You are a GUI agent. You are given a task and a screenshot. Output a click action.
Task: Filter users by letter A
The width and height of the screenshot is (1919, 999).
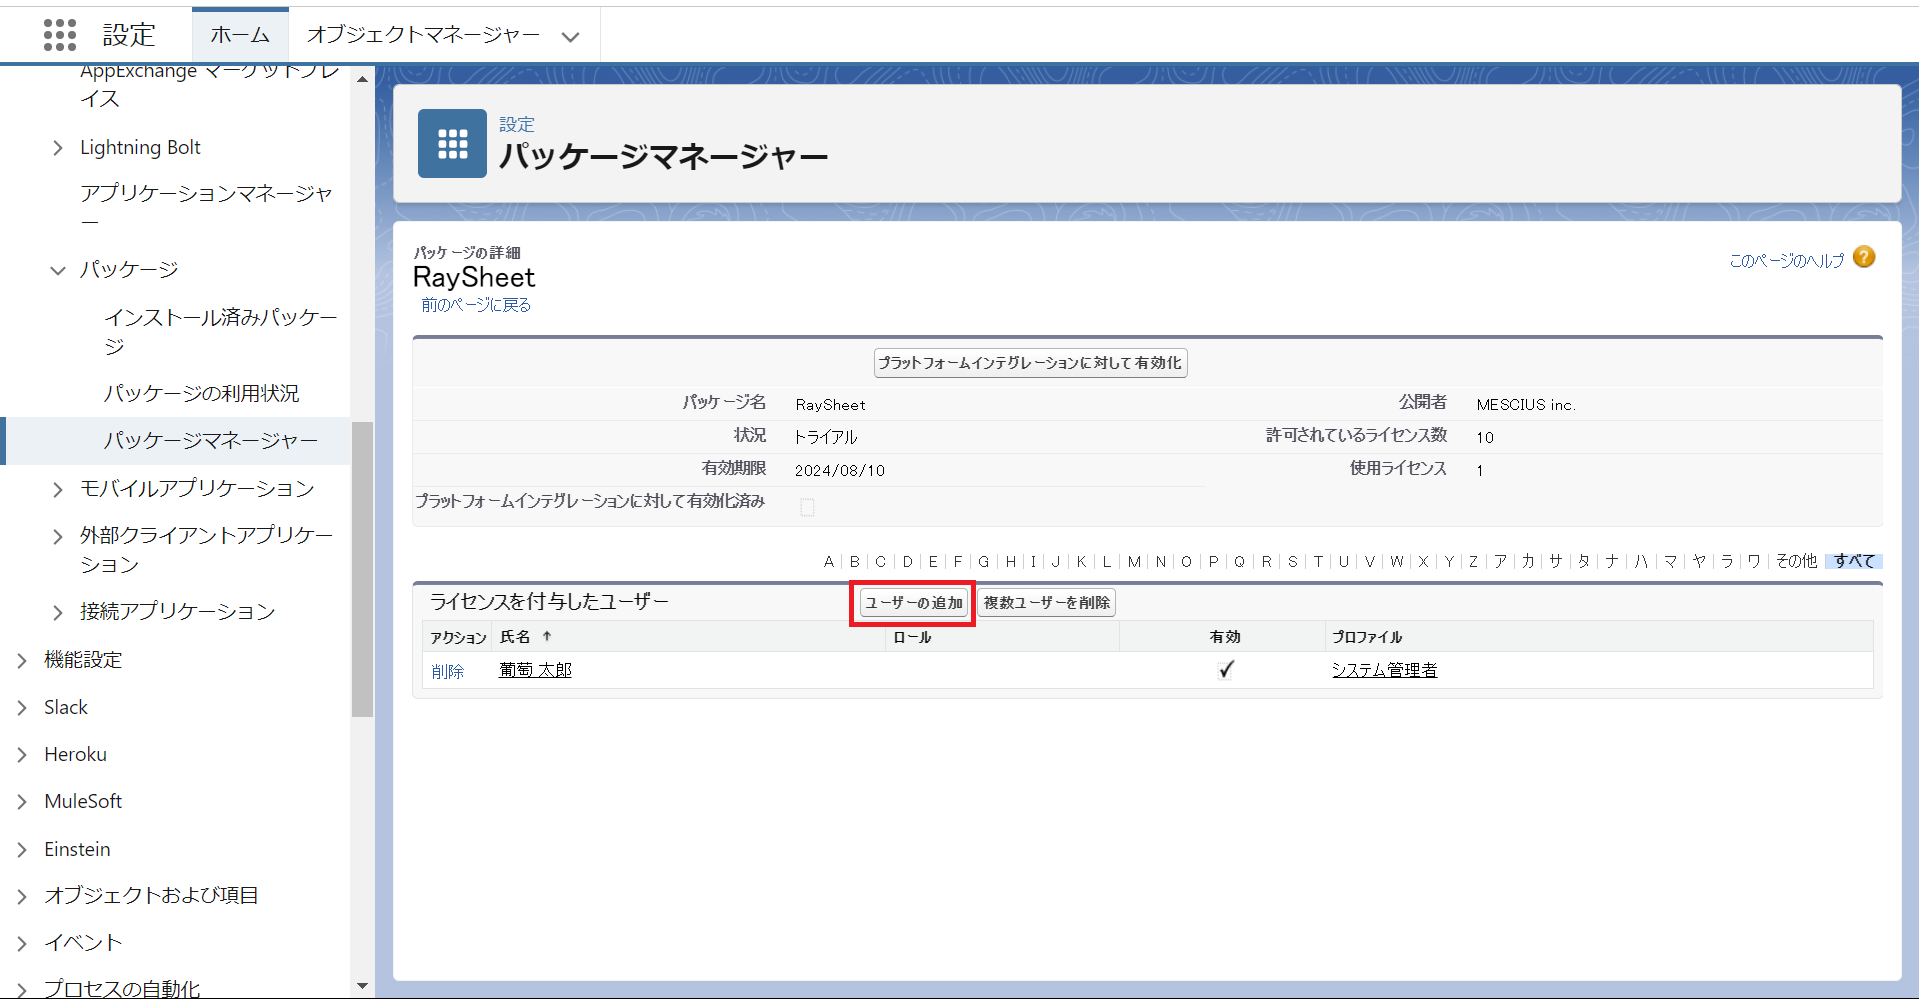coord(829,562)
